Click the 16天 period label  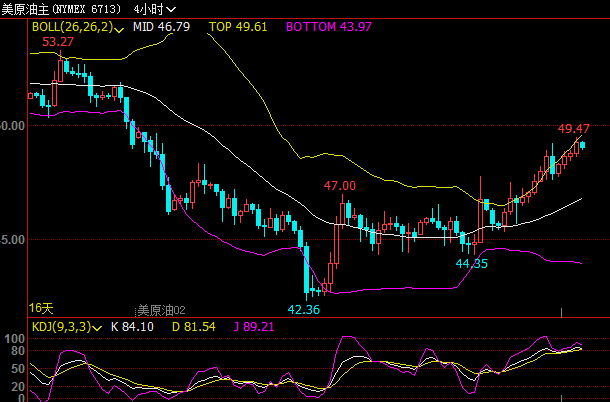pos(41,309)
